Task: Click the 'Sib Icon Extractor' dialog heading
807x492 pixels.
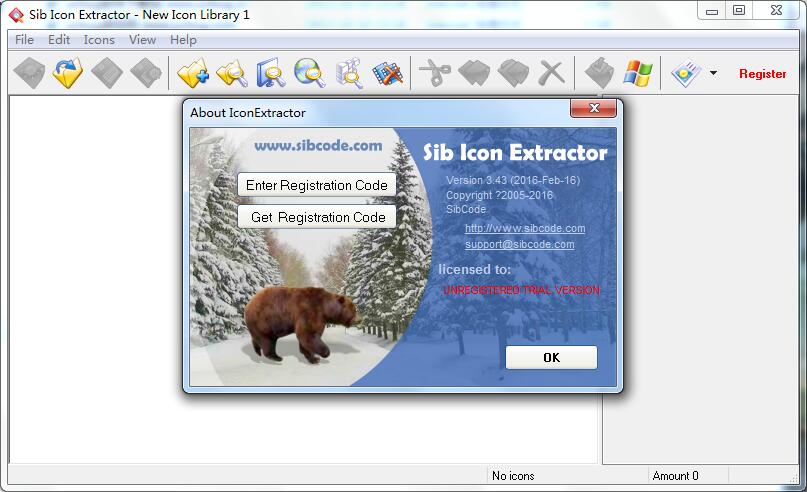Action: 515,152
